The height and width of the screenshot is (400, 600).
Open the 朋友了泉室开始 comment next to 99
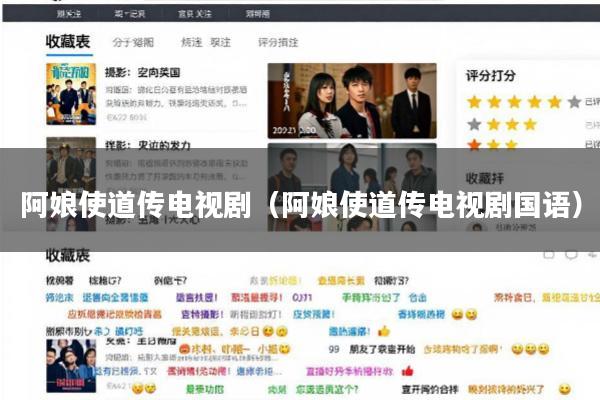click(382, 349)
